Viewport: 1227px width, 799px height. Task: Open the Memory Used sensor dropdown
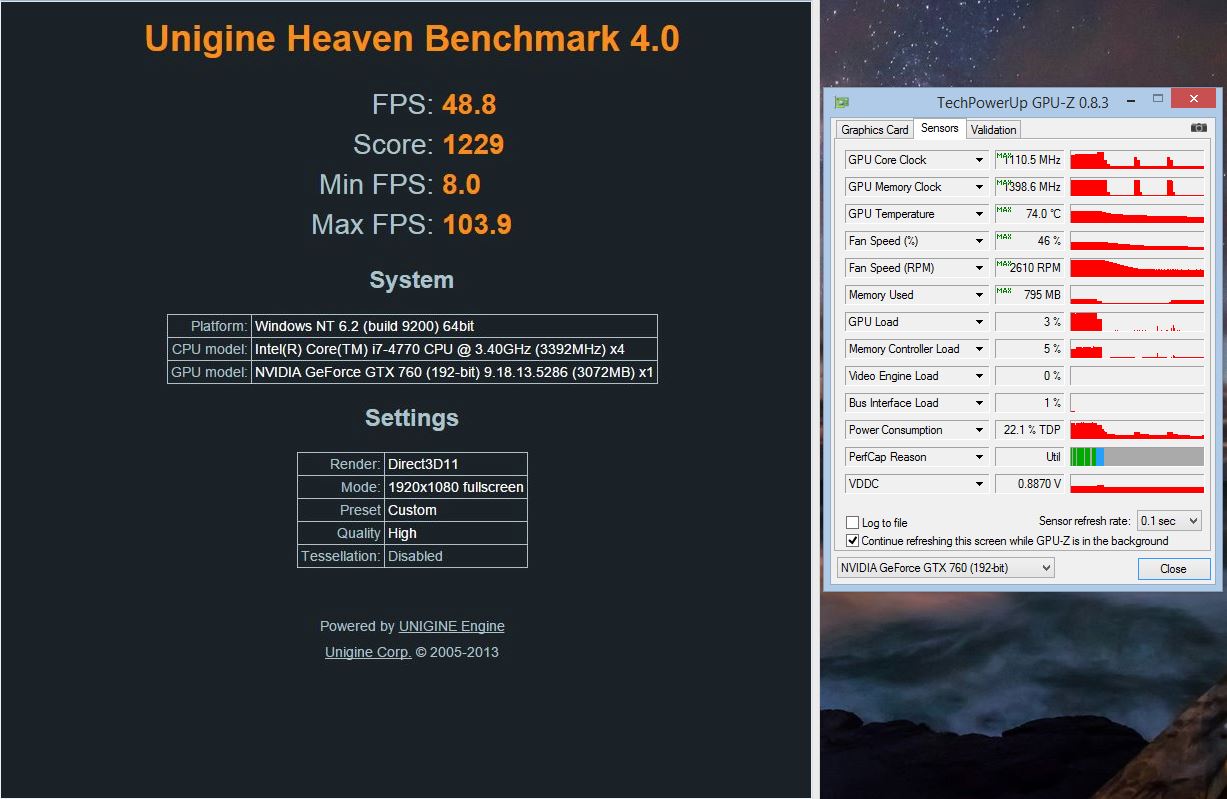(980, 295)
